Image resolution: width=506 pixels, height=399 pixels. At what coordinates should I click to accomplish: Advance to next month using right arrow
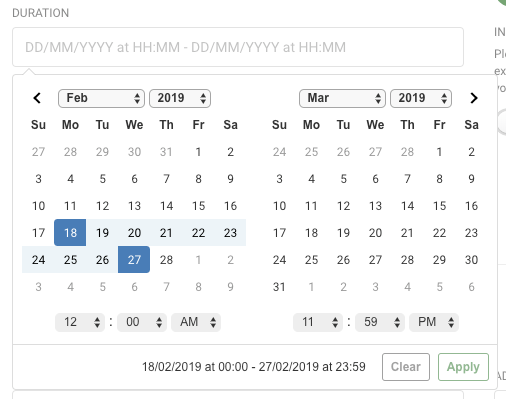click(x=474, y=98)
